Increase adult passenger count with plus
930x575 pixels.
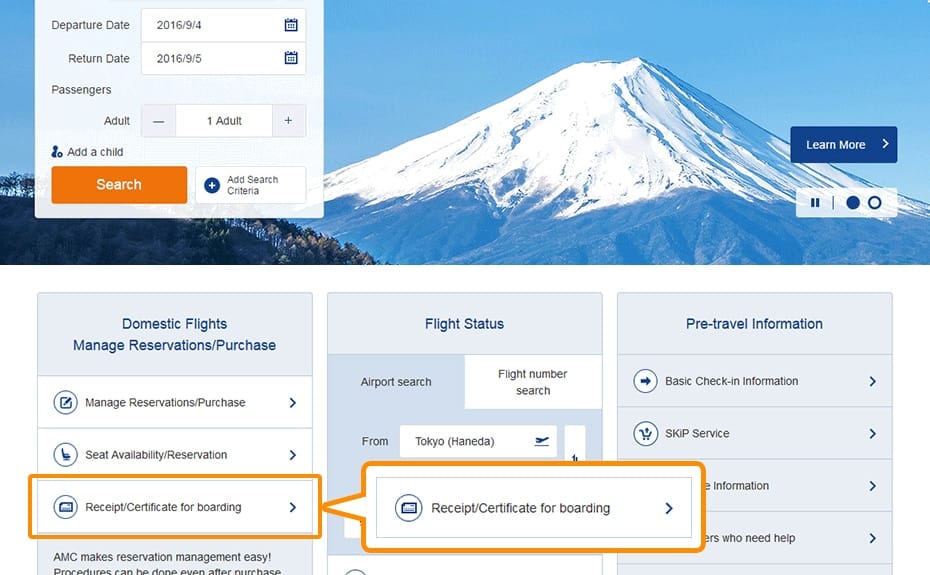click(288, 121)
